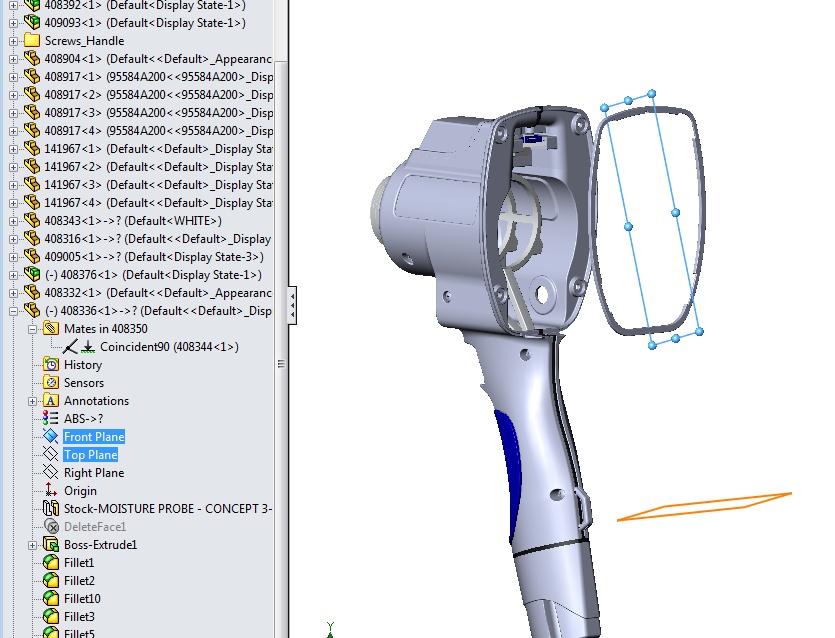Select the Front Plane item

94,437
